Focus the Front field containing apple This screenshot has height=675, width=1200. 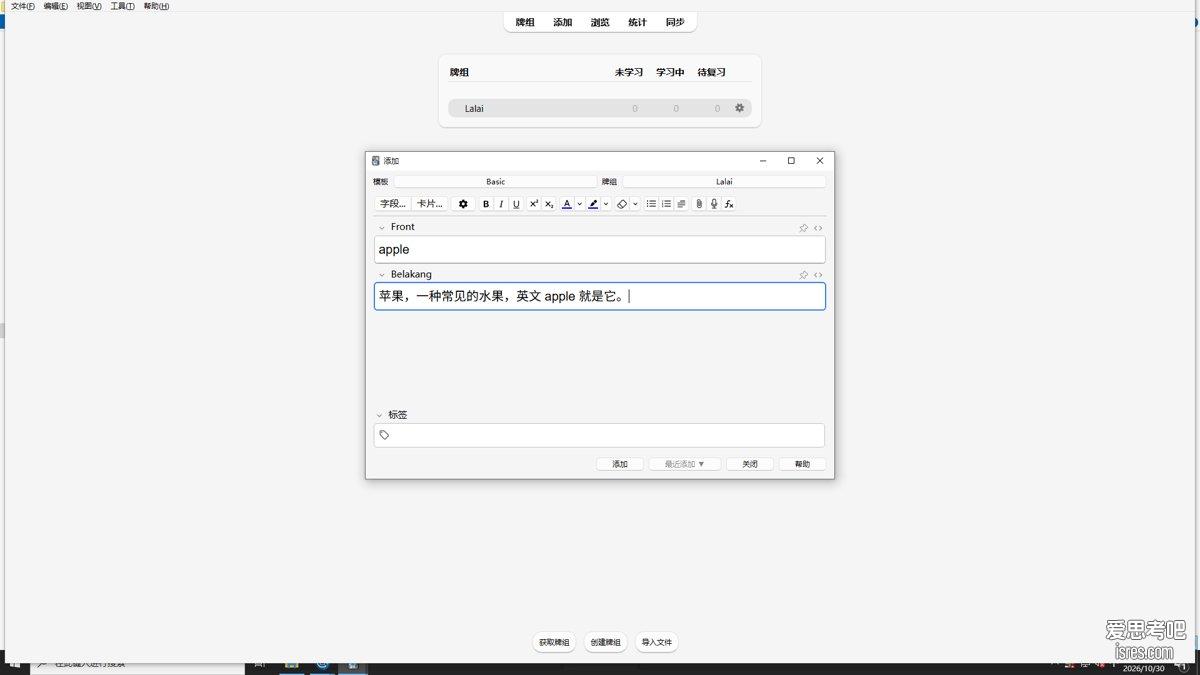[600, 250]
